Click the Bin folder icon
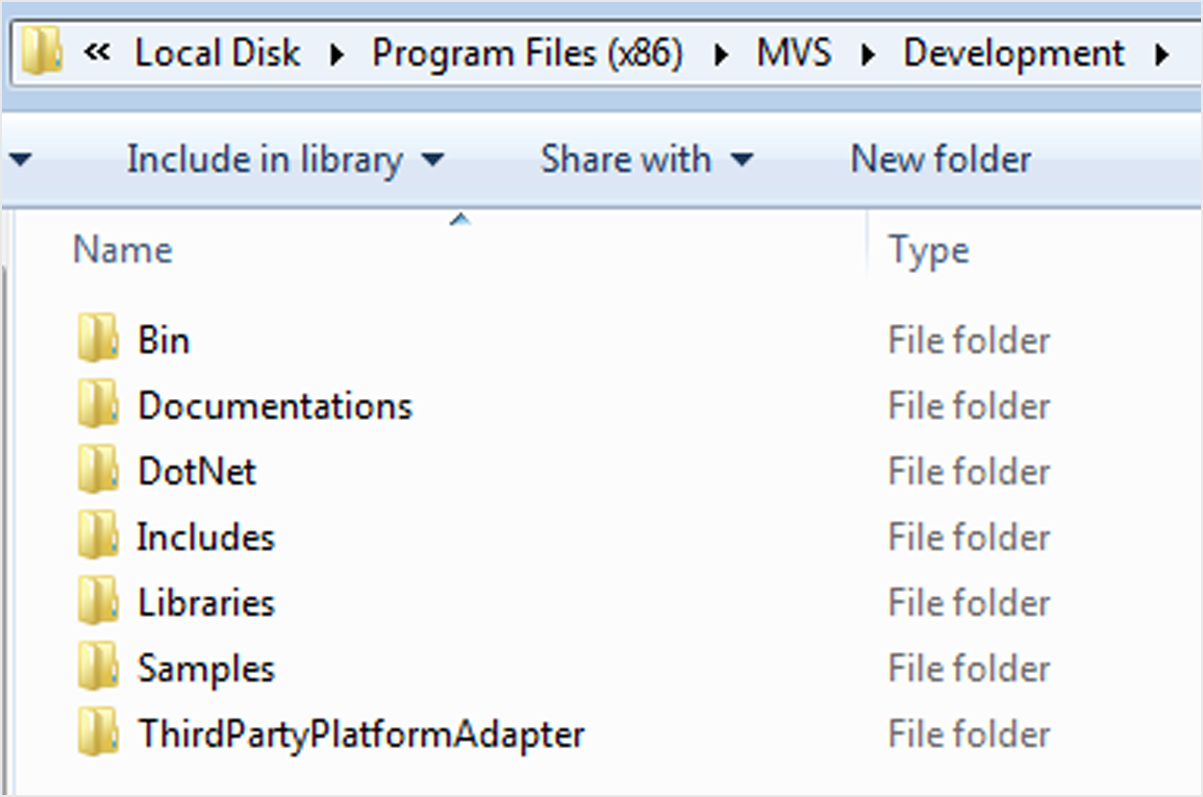This screenshot has width=1203, height=797. [x=98, y=340]
